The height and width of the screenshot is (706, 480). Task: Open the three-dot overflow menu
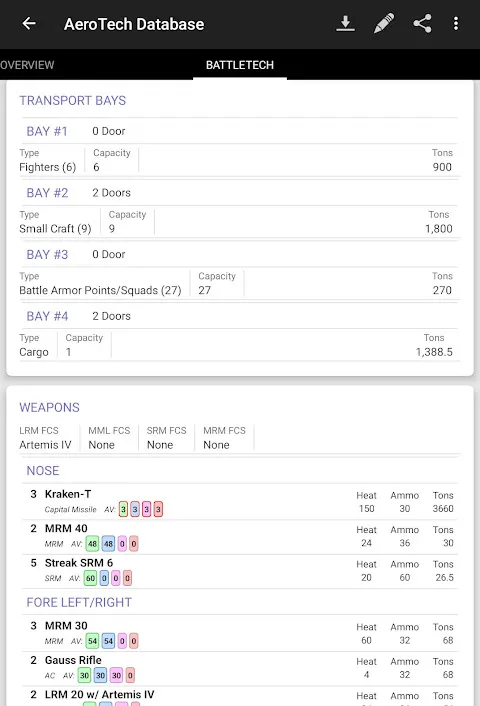[x=456, y=23]
